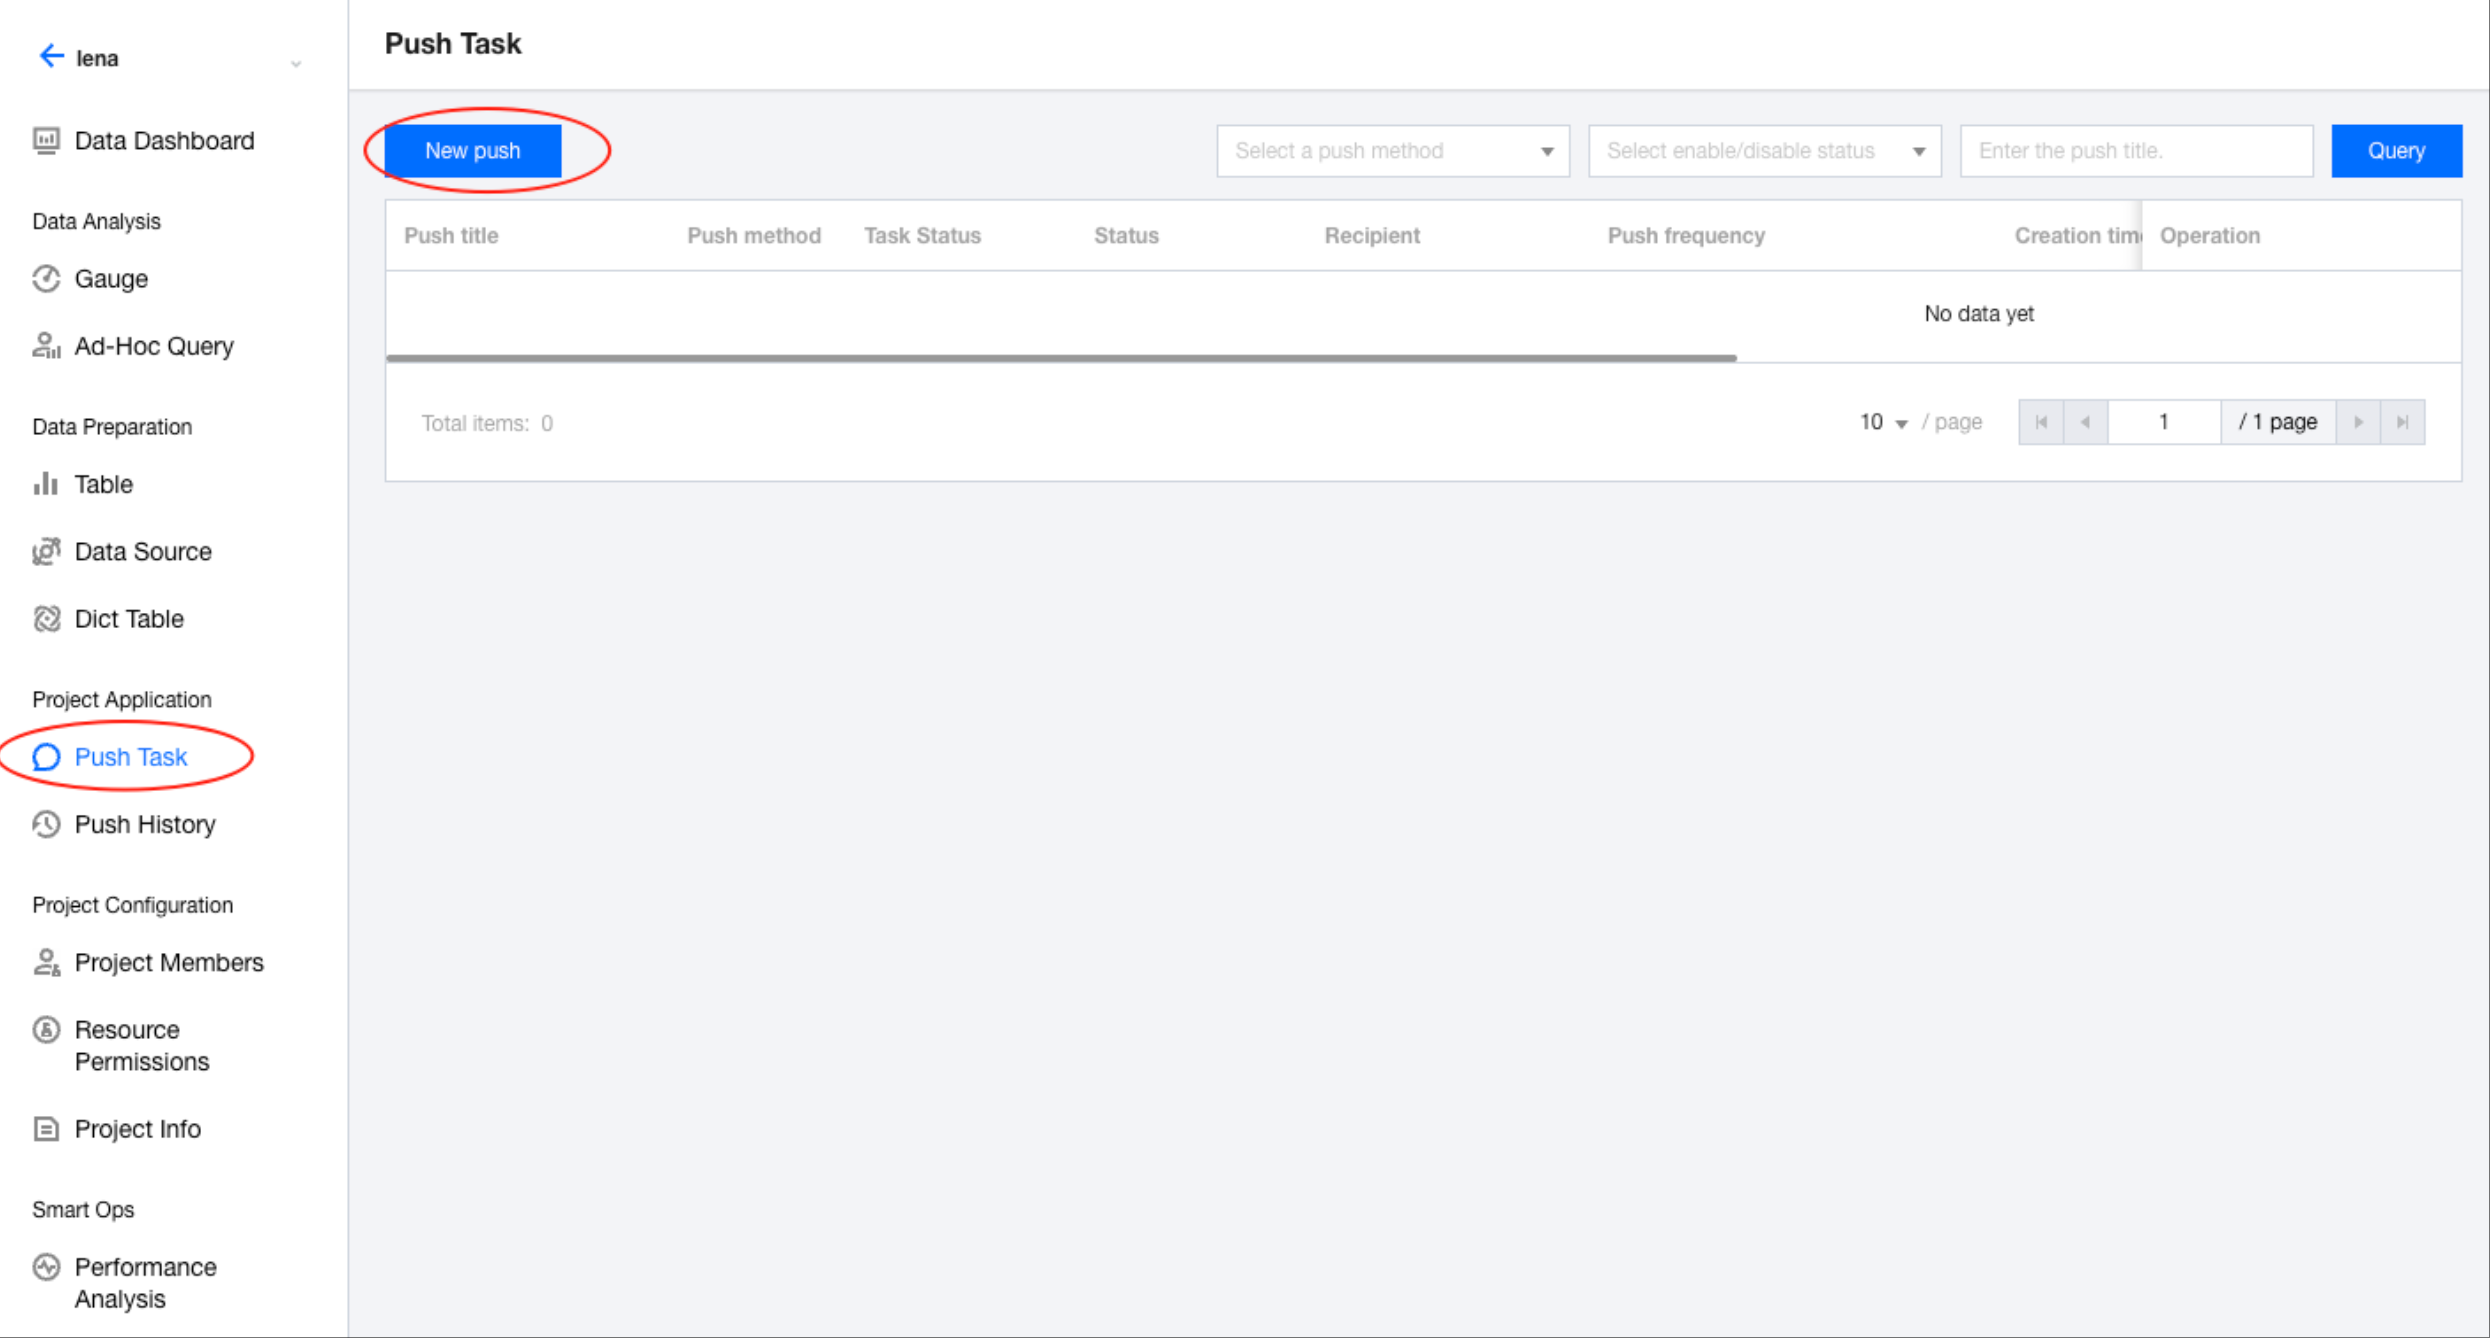Open the enable/disable status dropdown
This screenshot has width=2490, height=1338.
tap(1764, 151)
